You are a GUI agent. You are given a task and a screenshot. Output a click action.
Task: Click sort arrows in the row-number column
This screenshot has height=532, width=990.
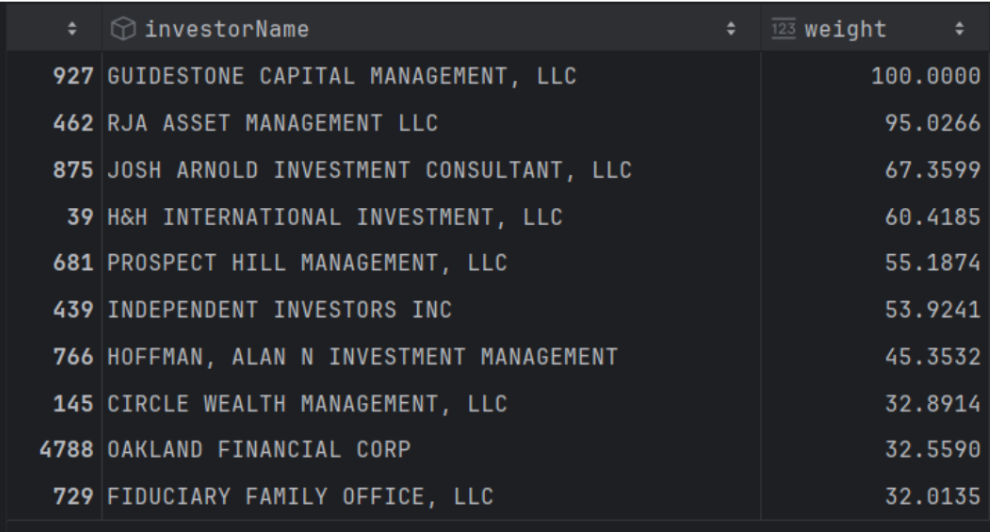click(x=71, y=30)
